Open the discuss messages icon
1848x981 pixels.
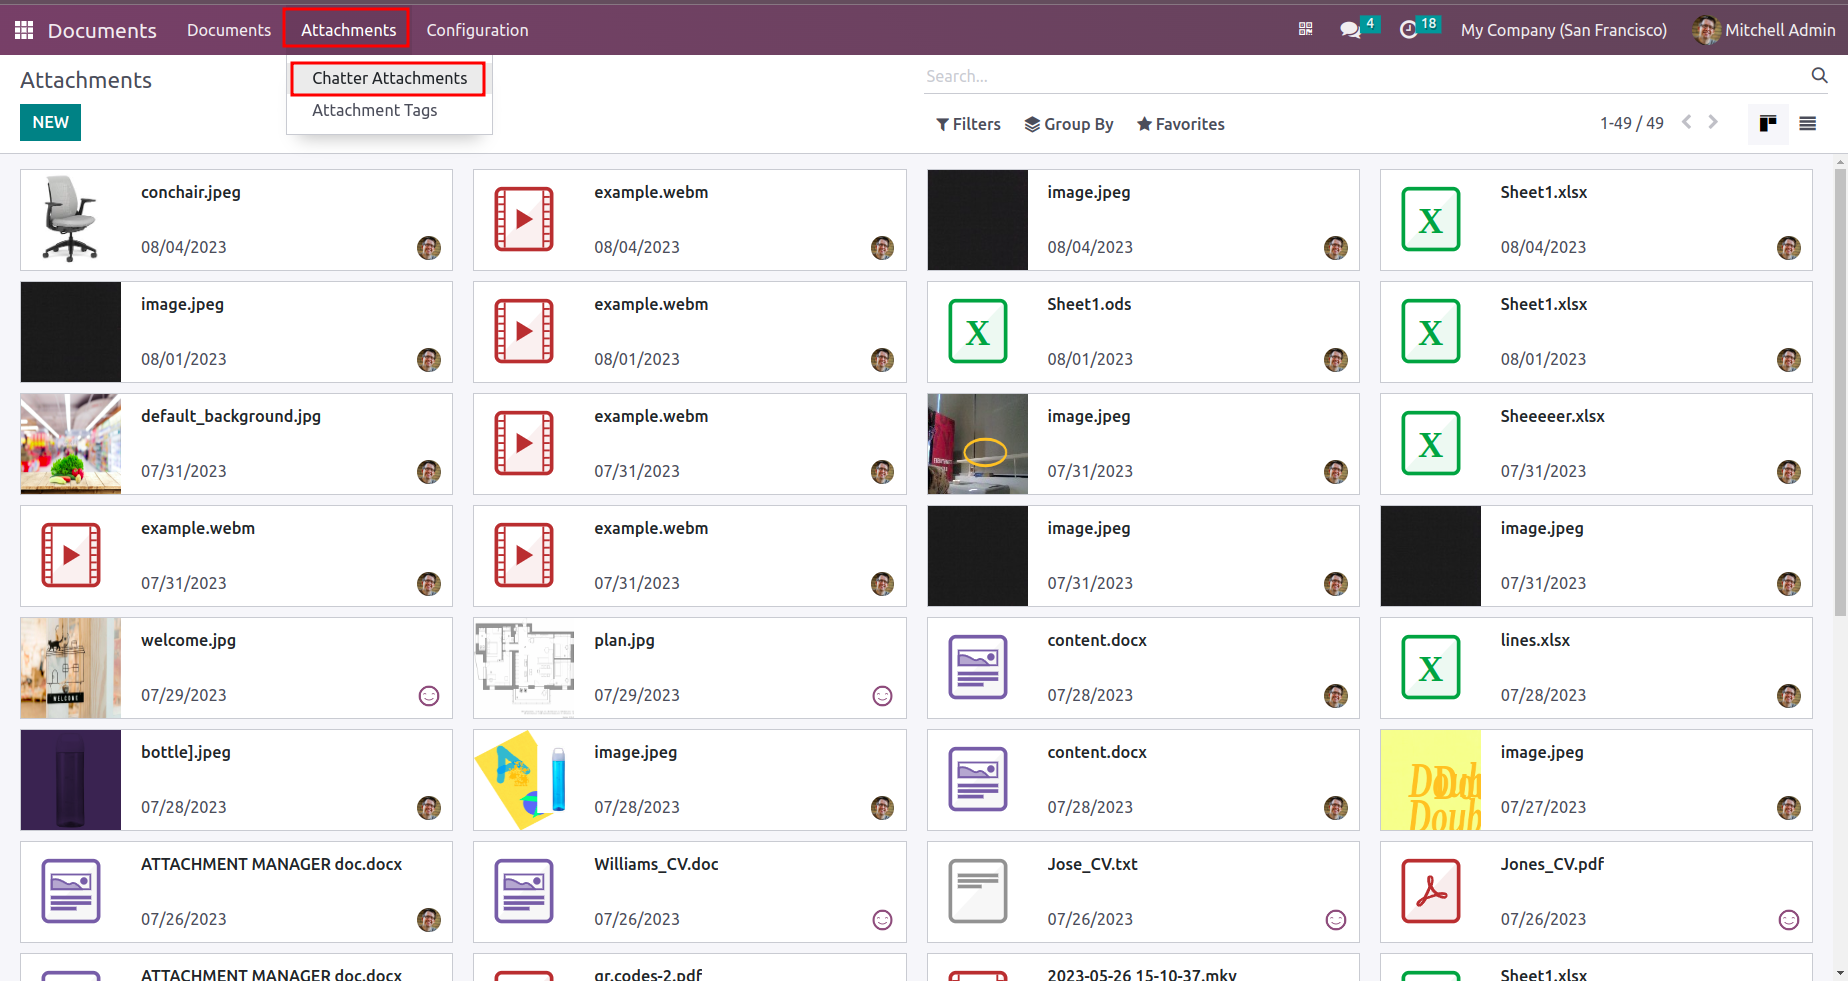pos(1350,30)
